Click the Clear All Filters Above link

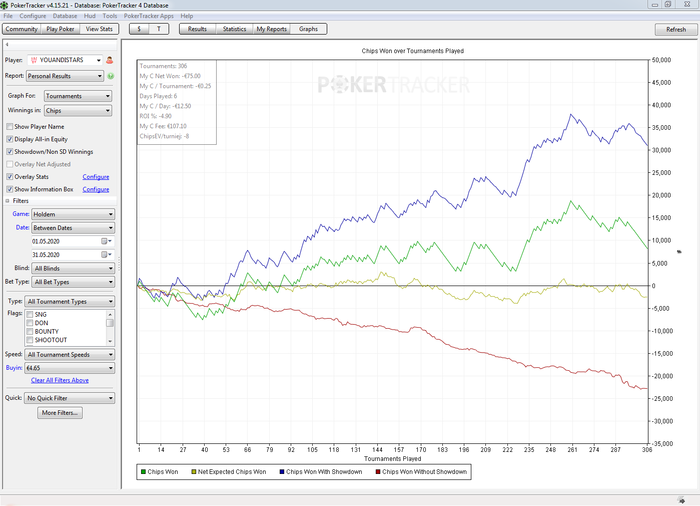pyautogui.click(x=60, y=380)
